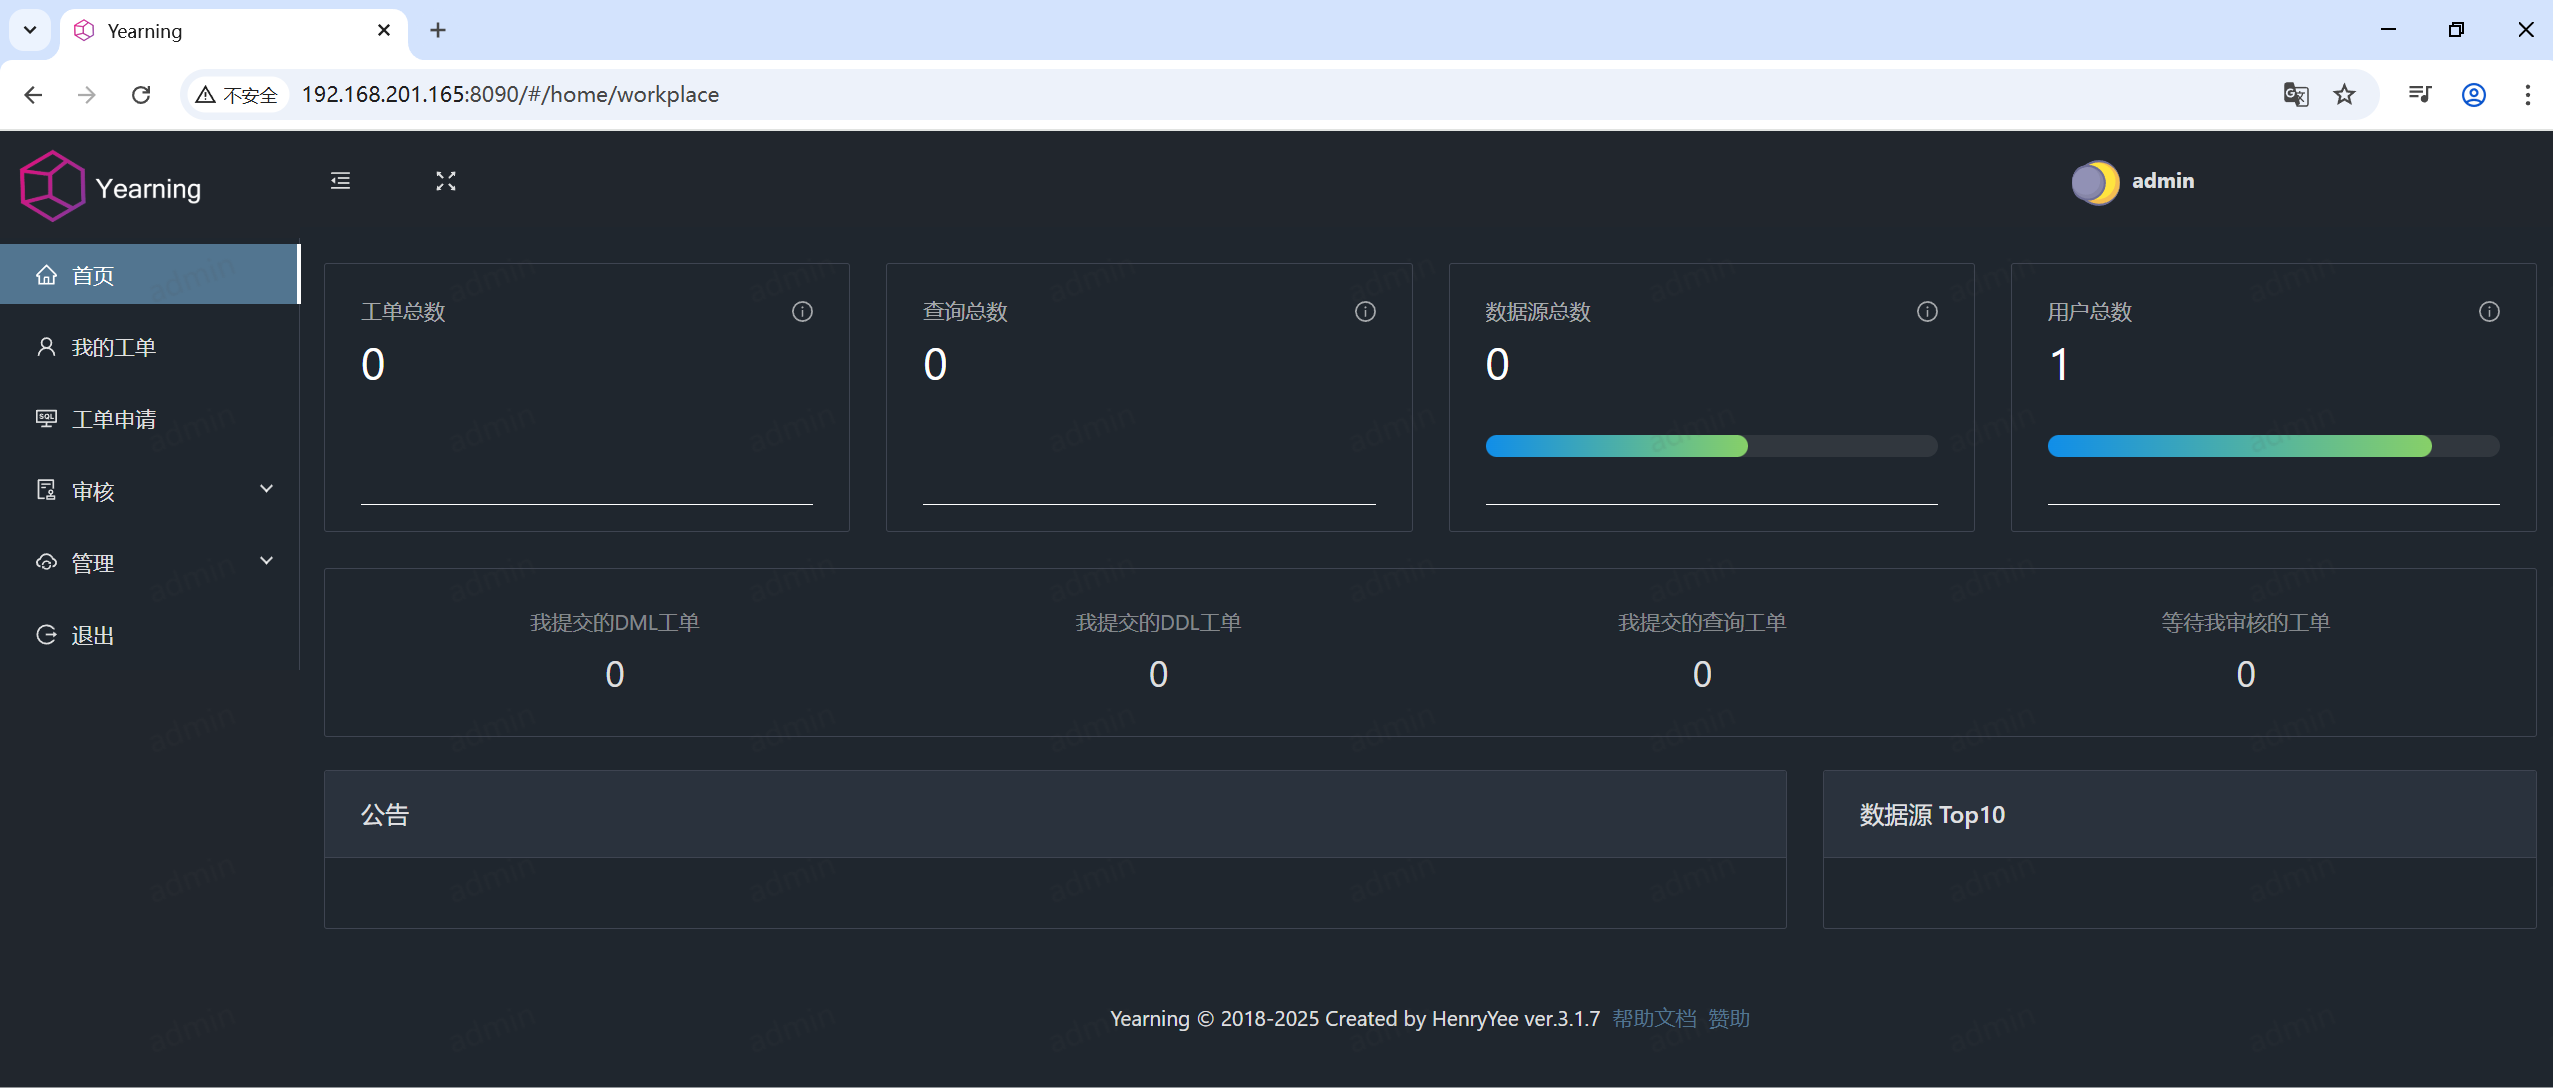Select 工单申请 in the sidebar
Viewport: 2553px width, 1088px height.
113,420
